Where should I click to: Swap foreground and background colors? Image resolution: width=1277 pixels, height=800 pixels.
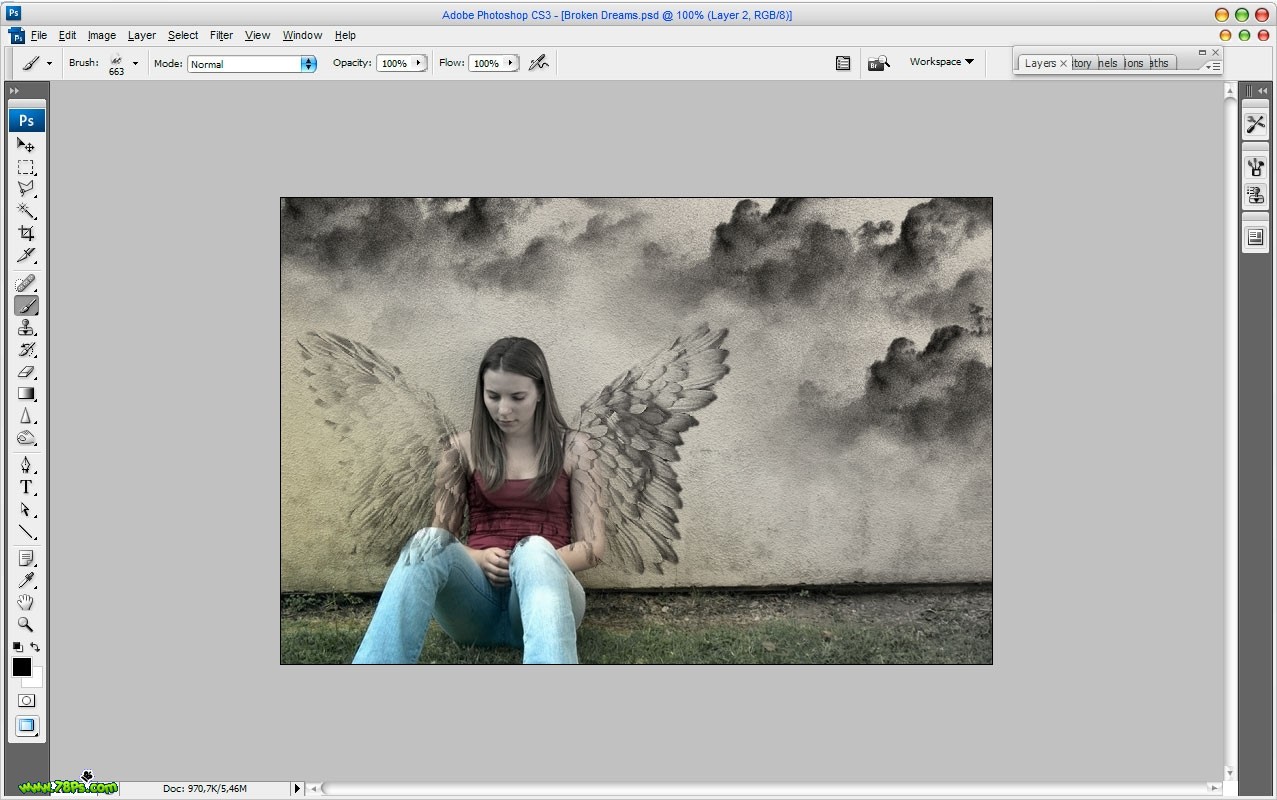click(35, 647)
